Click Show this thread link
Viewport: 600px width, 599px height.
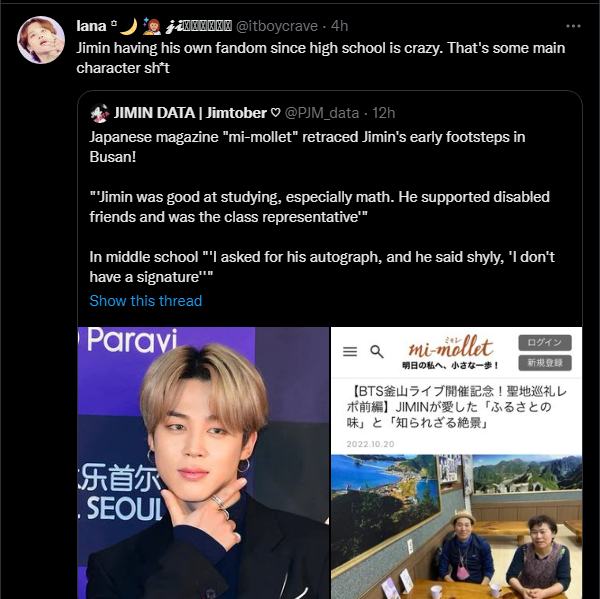145,301
